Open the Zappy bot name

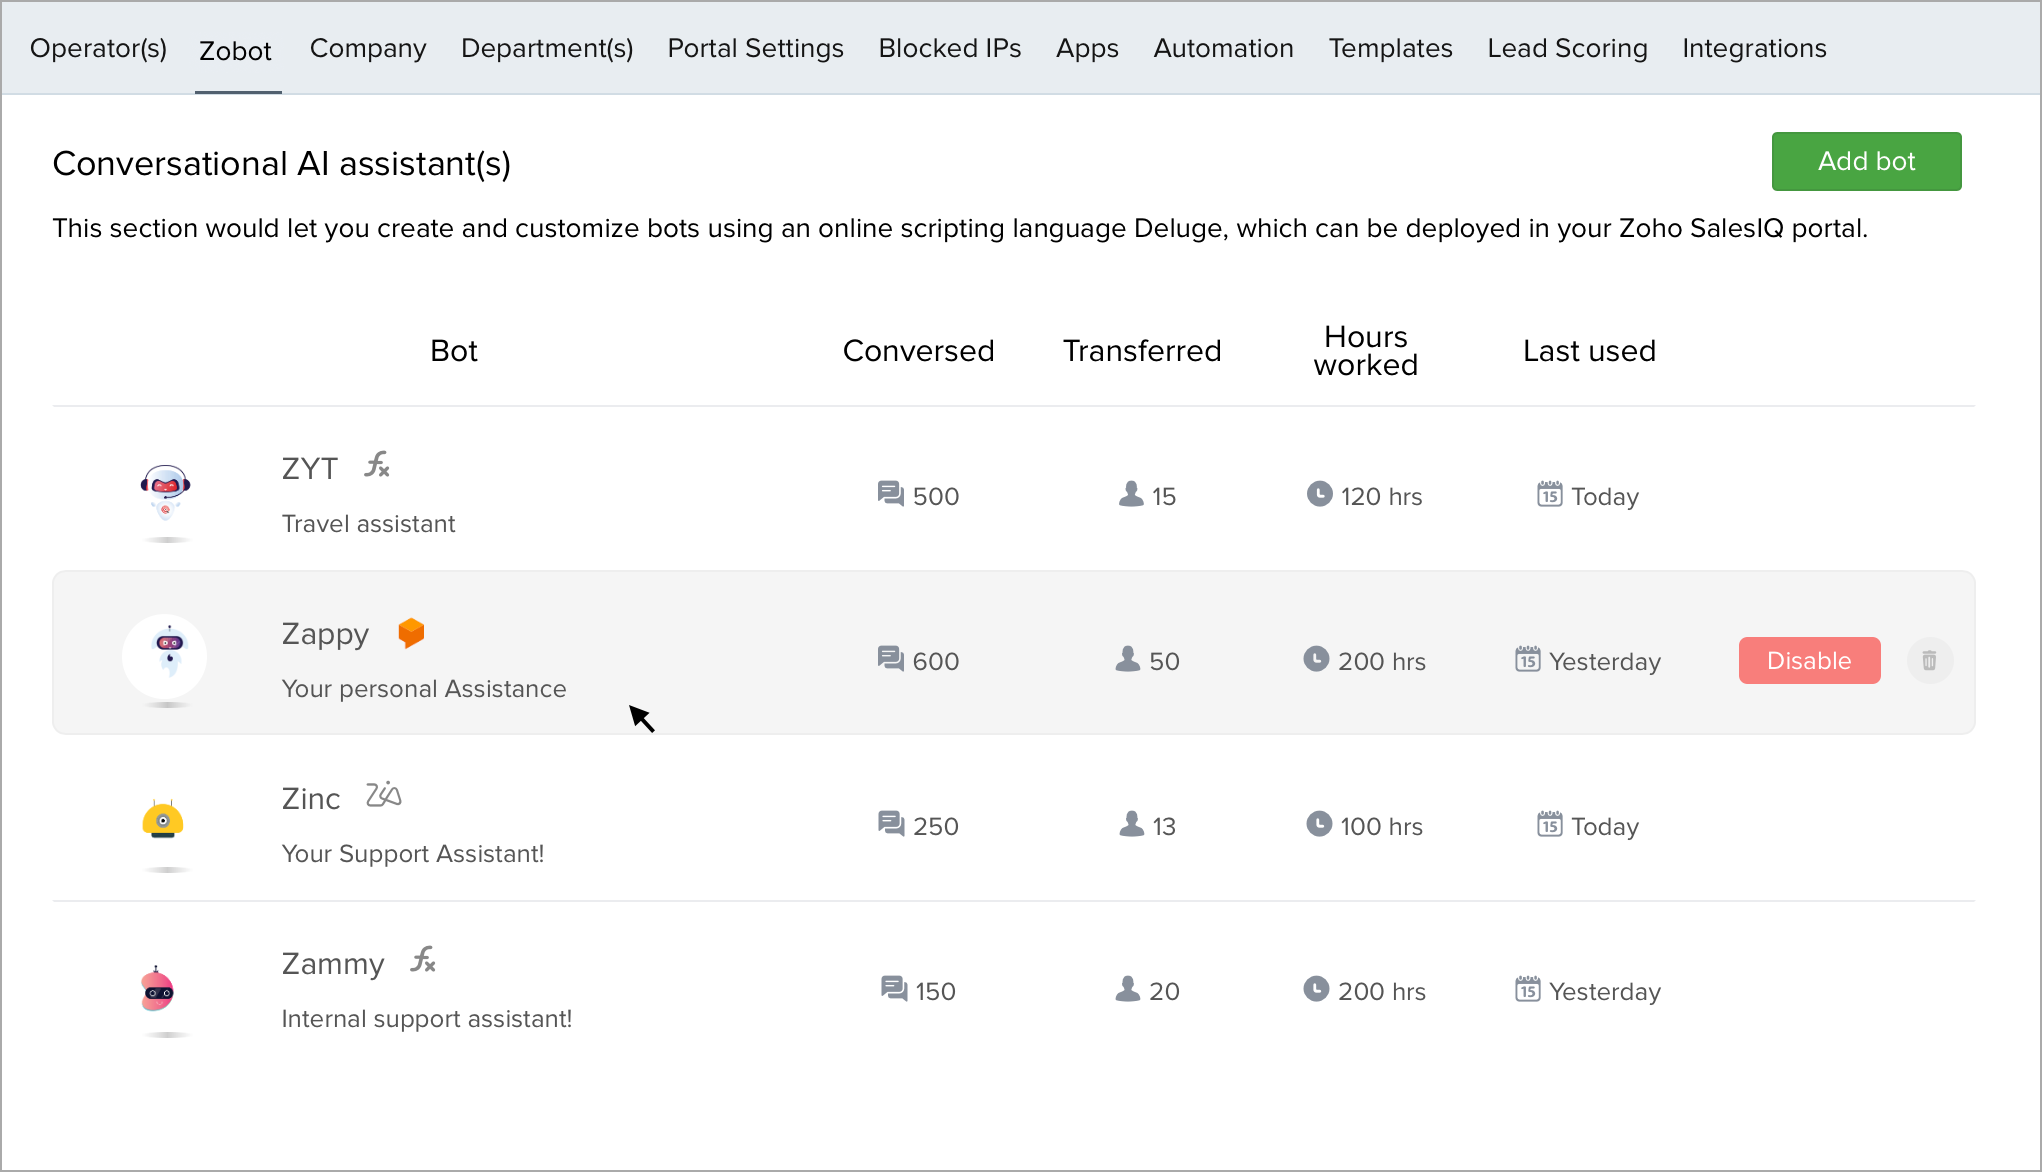coord(325,634)
